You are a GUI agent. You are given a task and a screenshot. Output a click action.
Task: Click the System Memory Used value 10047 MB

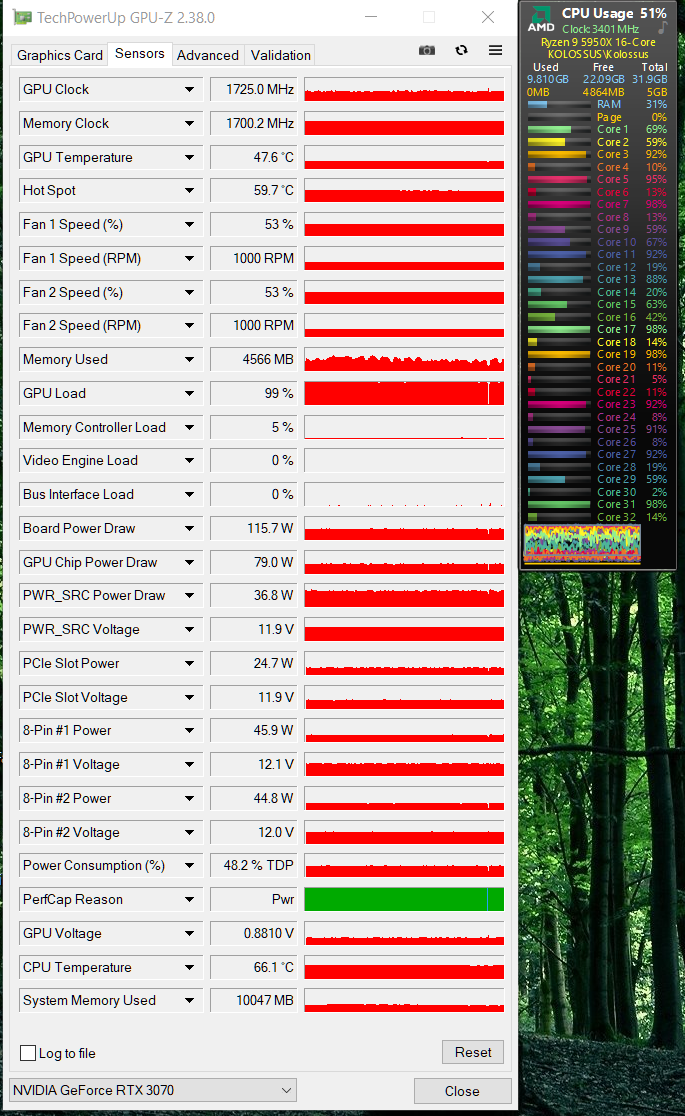(x=254, y=1001)
